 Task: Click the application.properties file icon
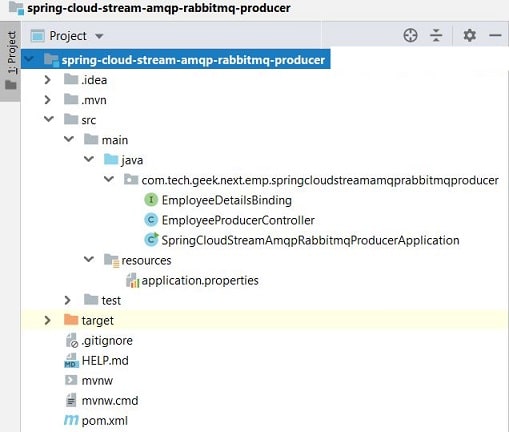(132, 280)
